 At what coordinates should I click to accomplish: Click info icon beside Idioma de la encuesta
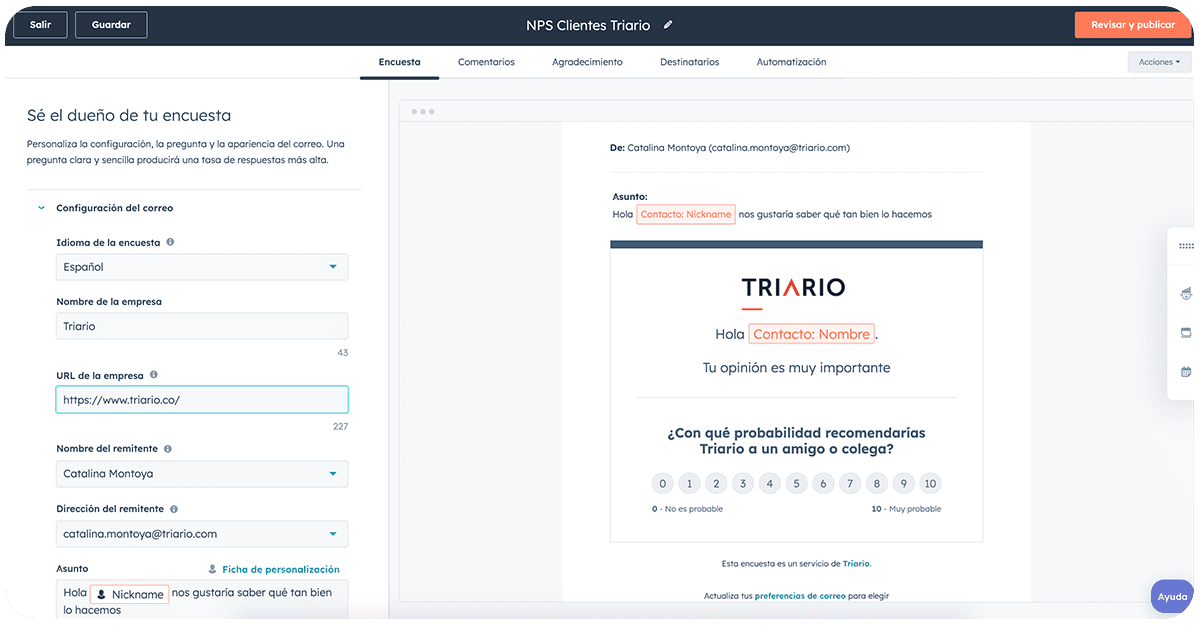pyautogui.click(x=170, y=242)
